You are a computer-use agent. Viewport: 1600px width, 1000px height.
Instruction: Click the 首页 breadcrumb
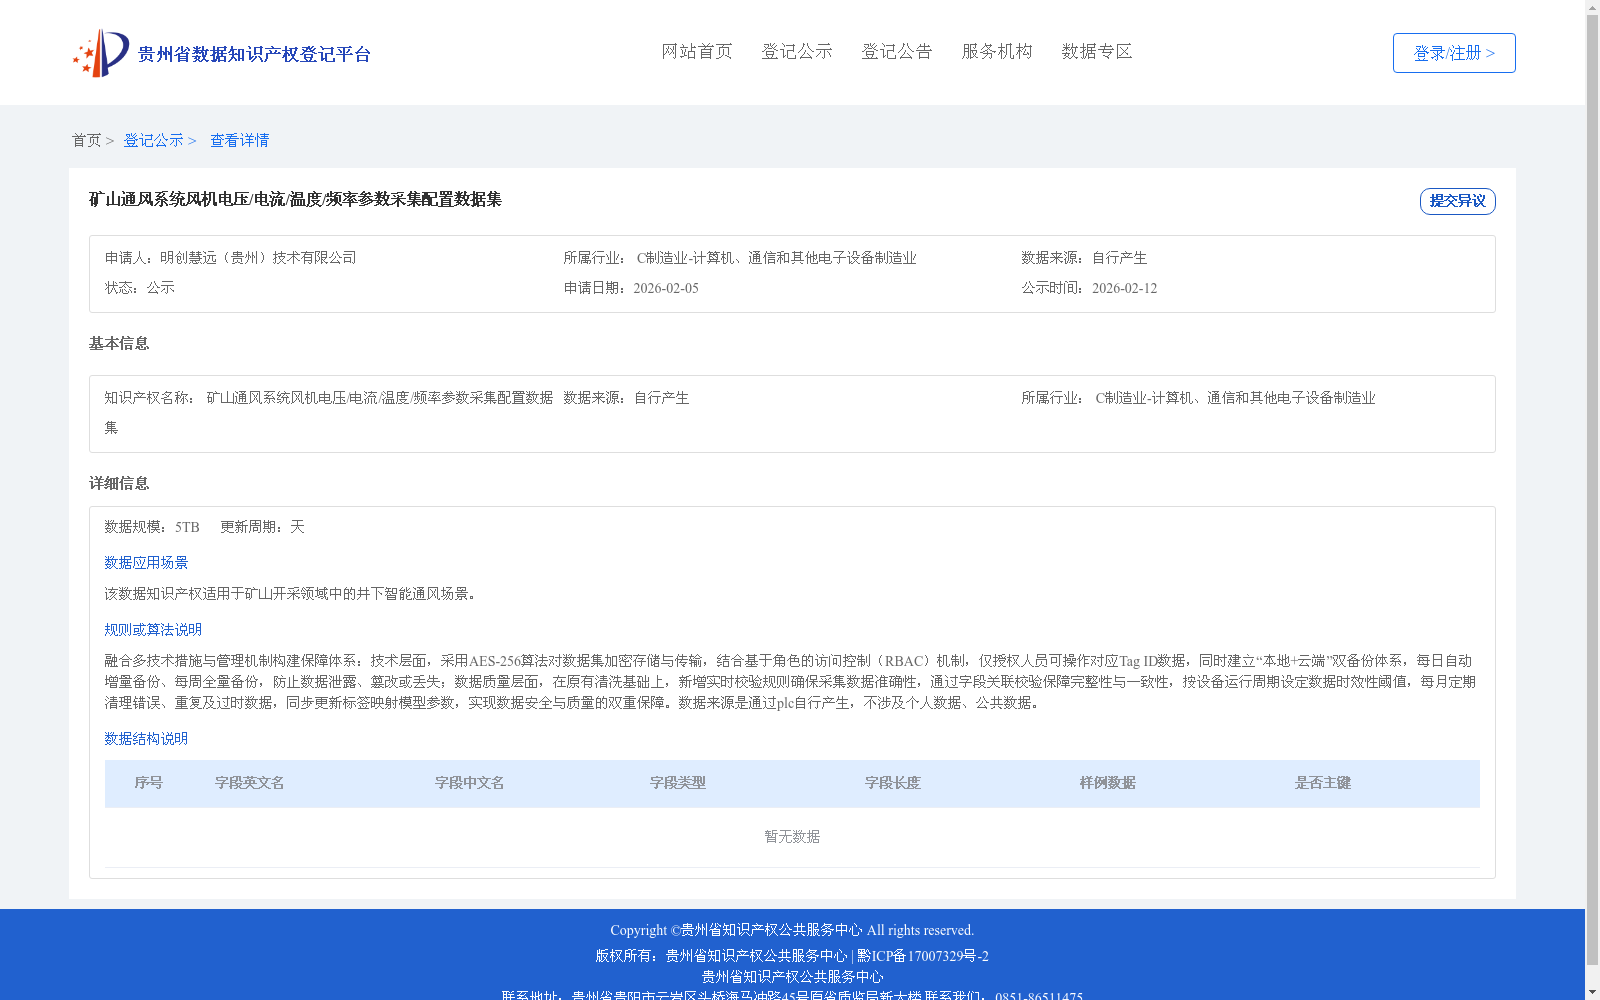pyautogui.click(x=86, y=140)
